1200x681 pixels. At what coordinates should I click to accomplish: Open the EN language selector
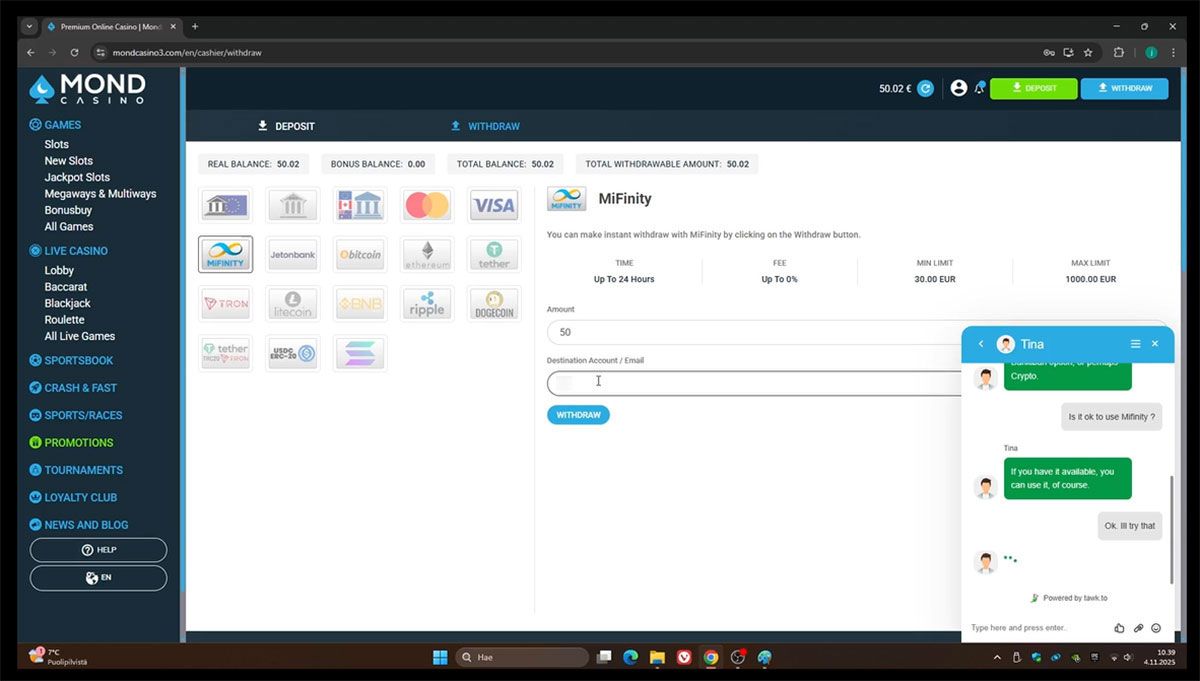click(98, 578)
